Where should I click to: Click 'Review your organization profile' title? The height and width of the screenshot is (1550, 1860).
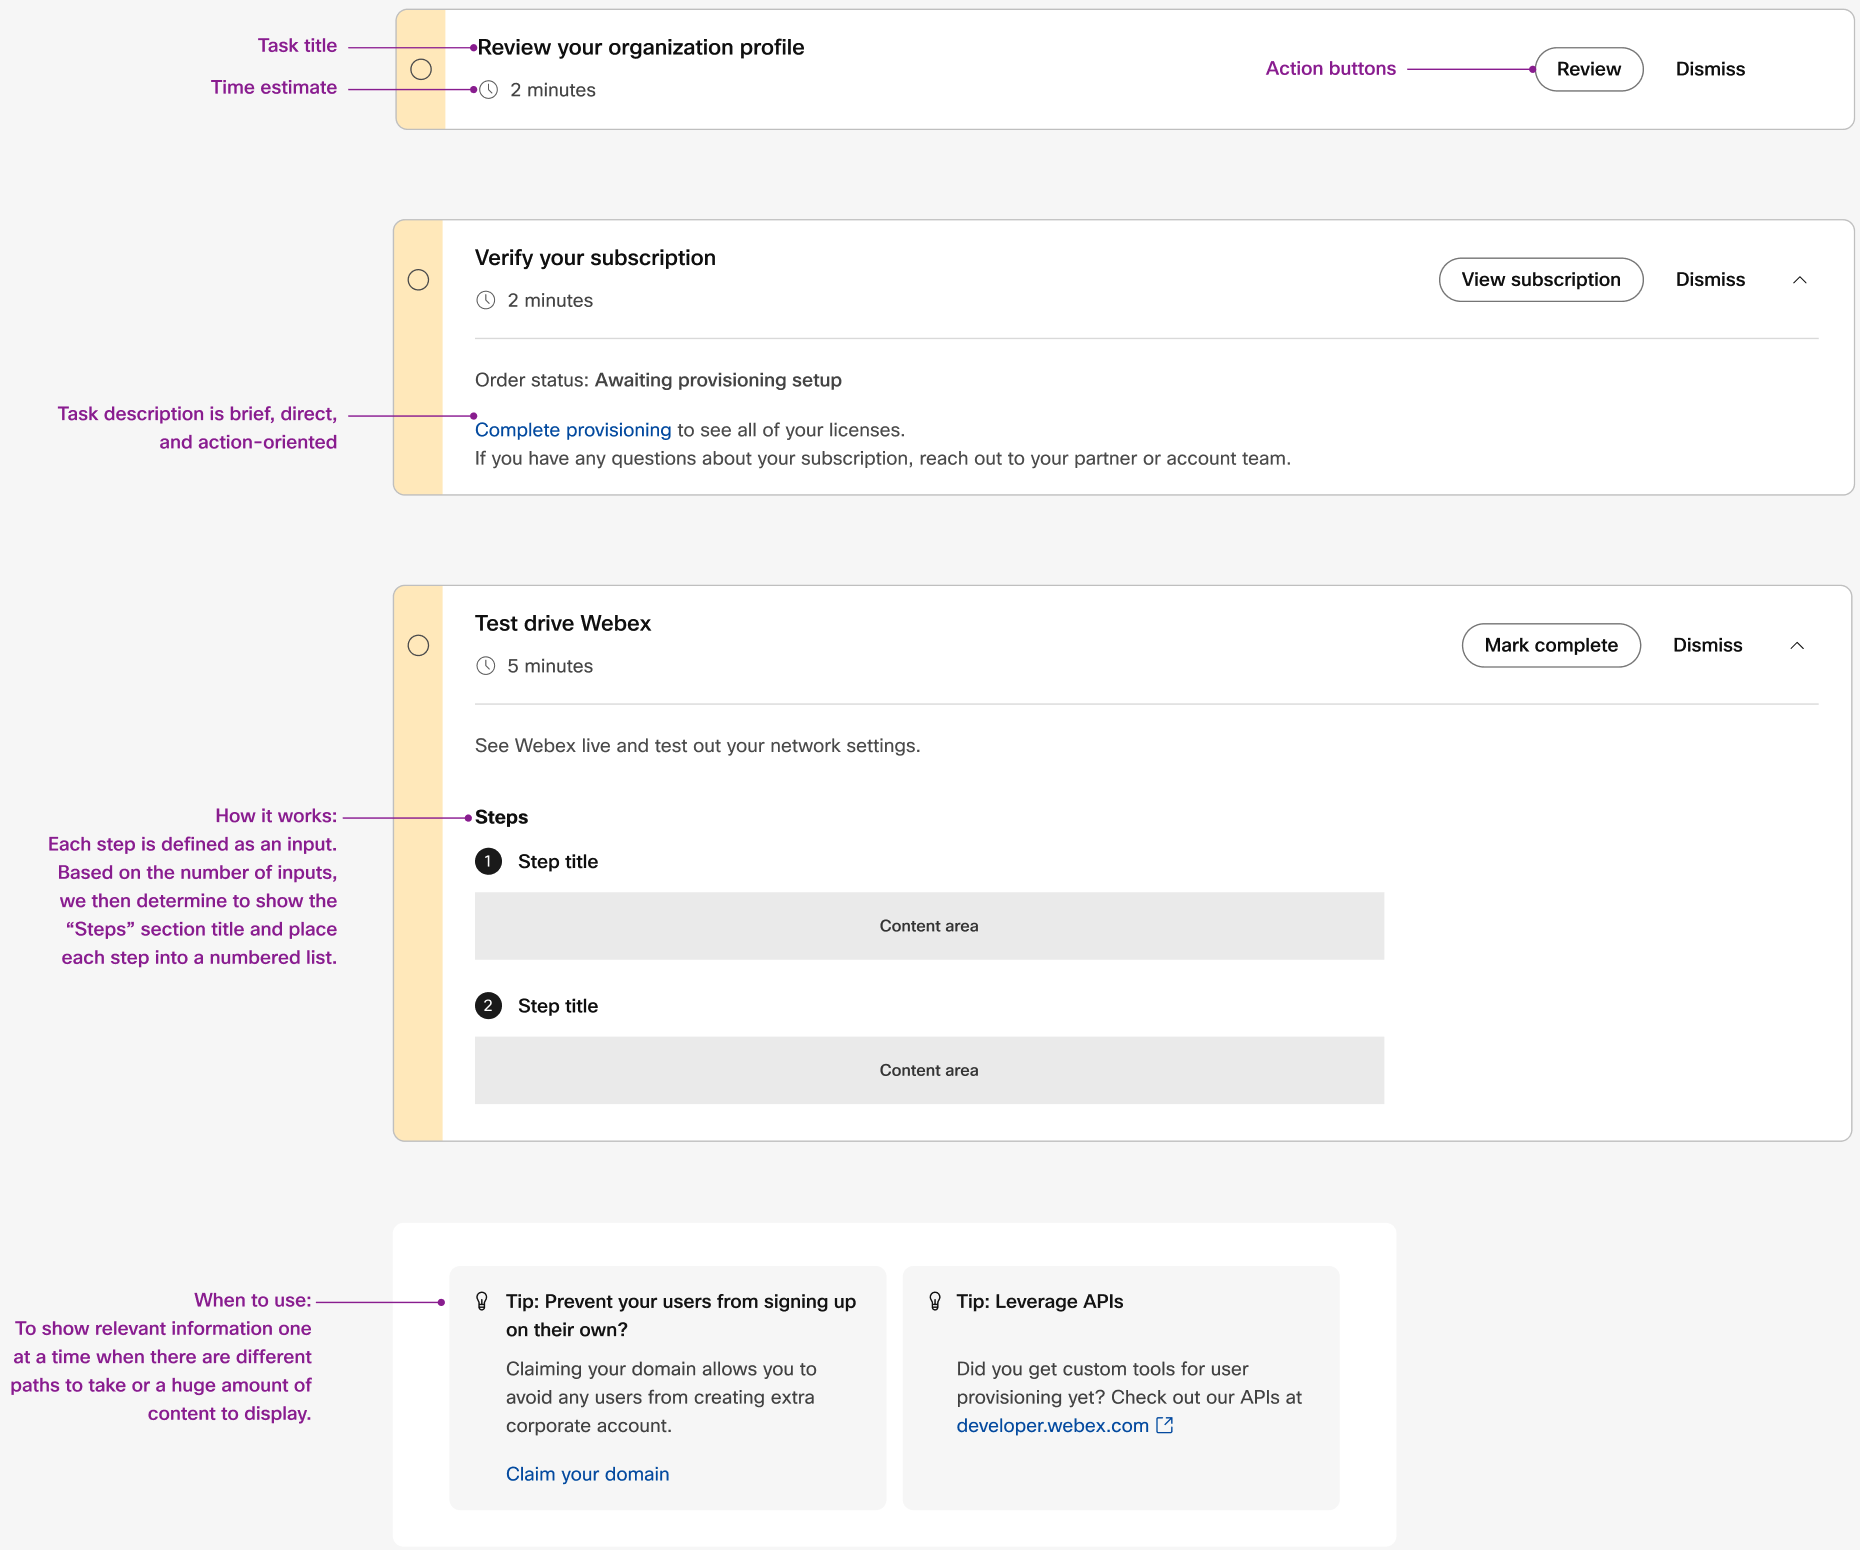[641, 47]
